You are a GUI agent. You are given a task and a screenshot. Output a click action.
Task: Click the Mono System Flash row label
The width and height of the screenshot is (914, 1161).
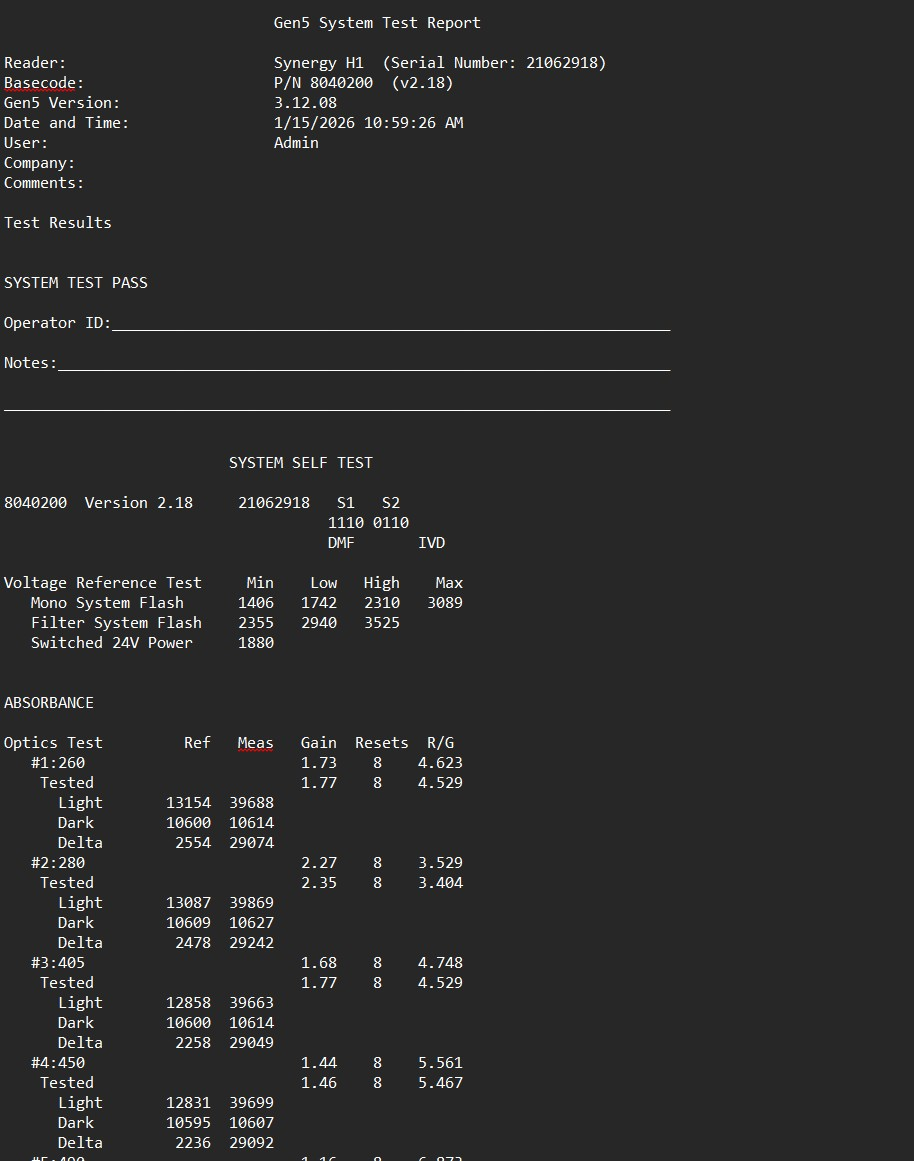coord(107,603)
